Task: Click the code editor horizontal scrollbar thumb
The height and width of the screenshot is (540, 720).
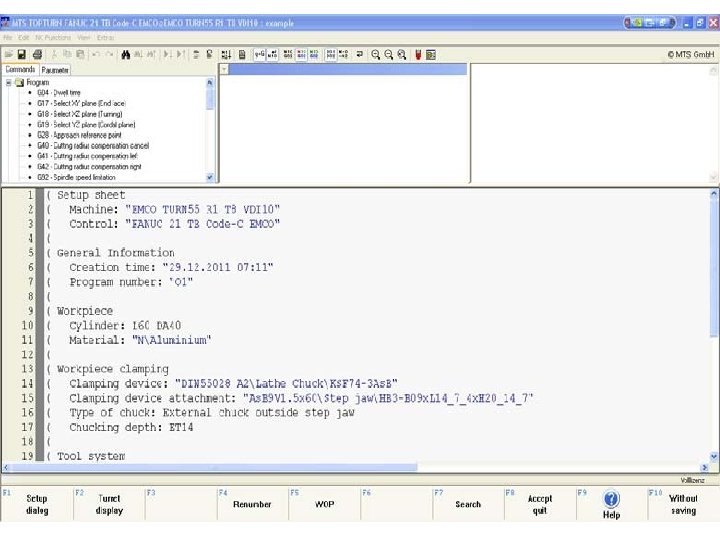Action: pos(214,467)
